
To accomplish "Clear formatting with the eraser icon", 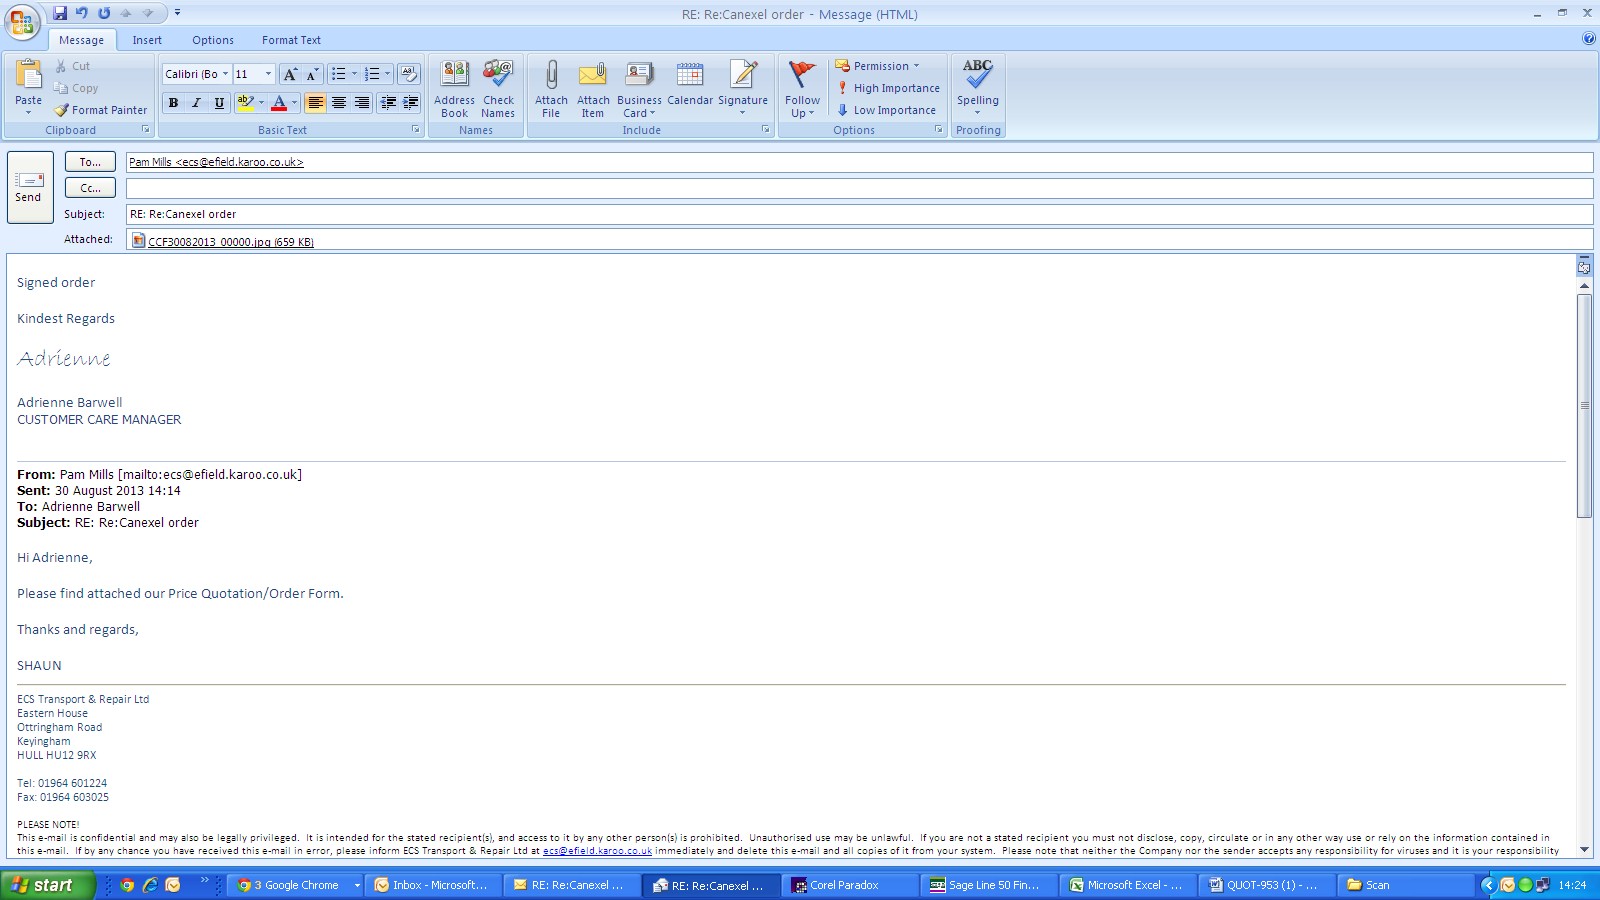I will tap(408, 74).
